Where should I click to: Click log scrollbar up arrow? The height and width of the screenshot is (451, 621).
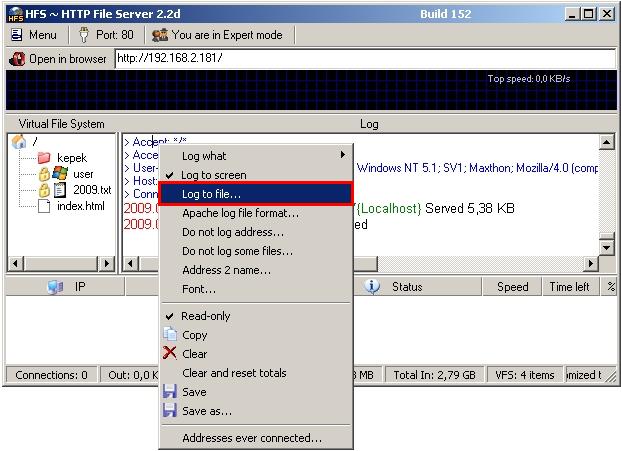606,143
